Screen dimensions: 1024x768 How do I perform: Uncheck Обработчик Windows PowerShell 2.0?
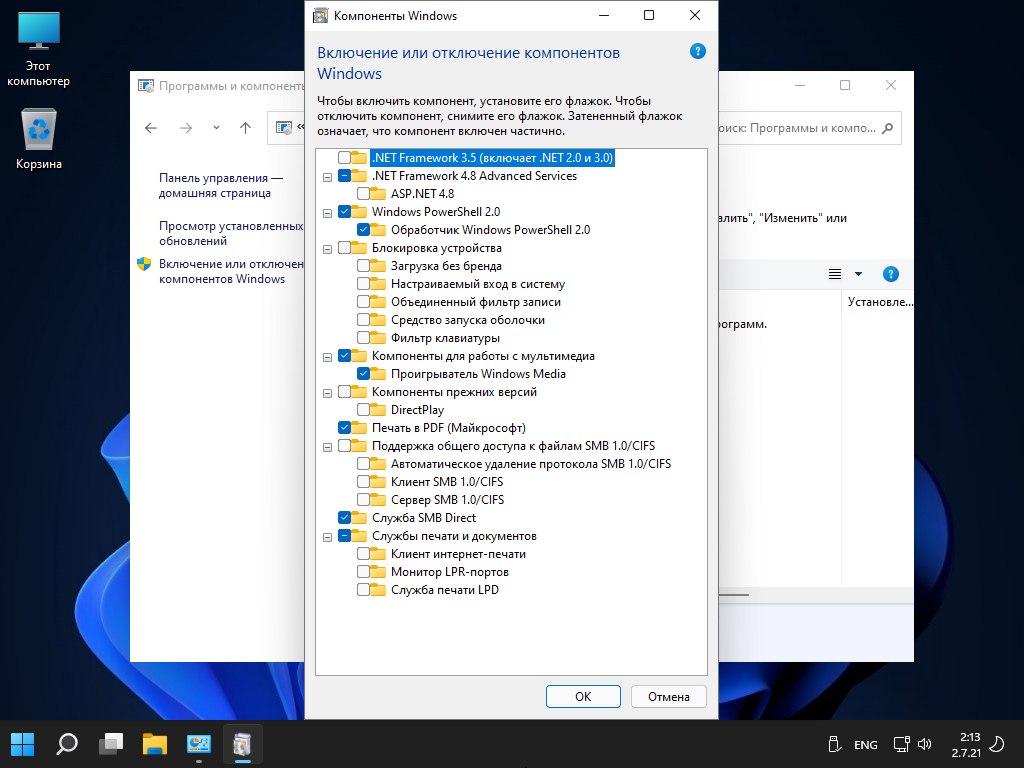click(x=363, y=229)
